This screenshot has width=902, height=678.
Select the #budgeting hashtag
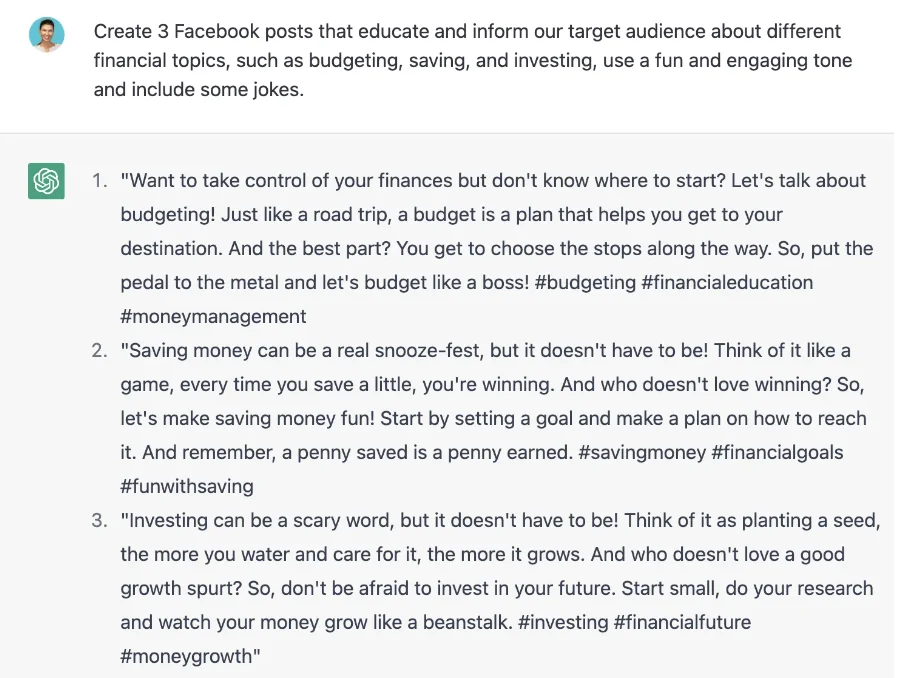point(585,282)
